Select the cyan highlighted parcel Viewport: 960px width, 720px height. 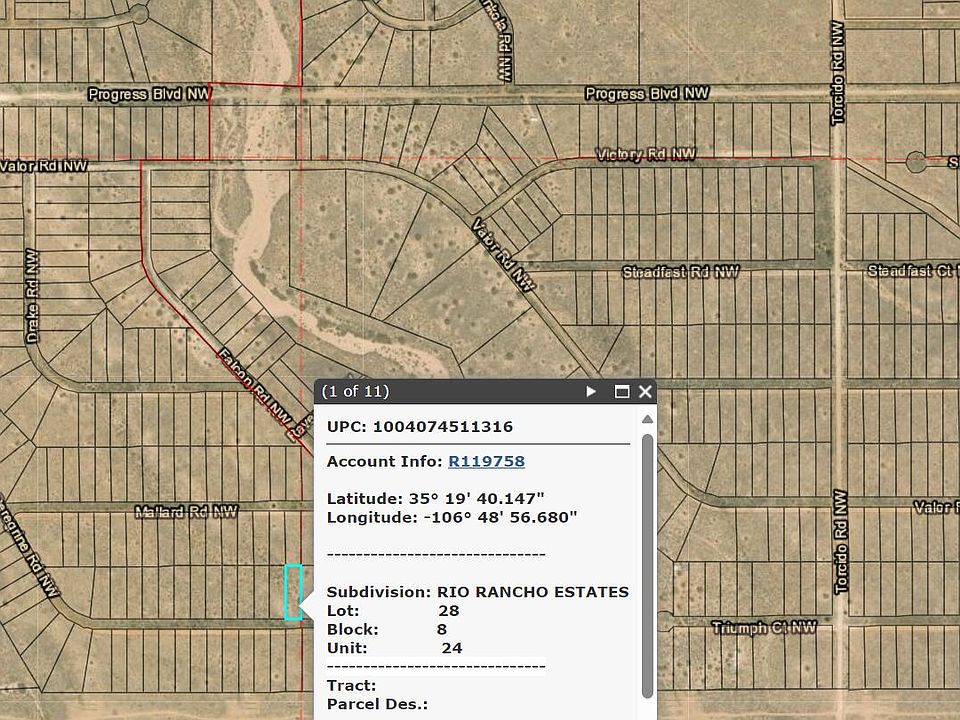293,592
